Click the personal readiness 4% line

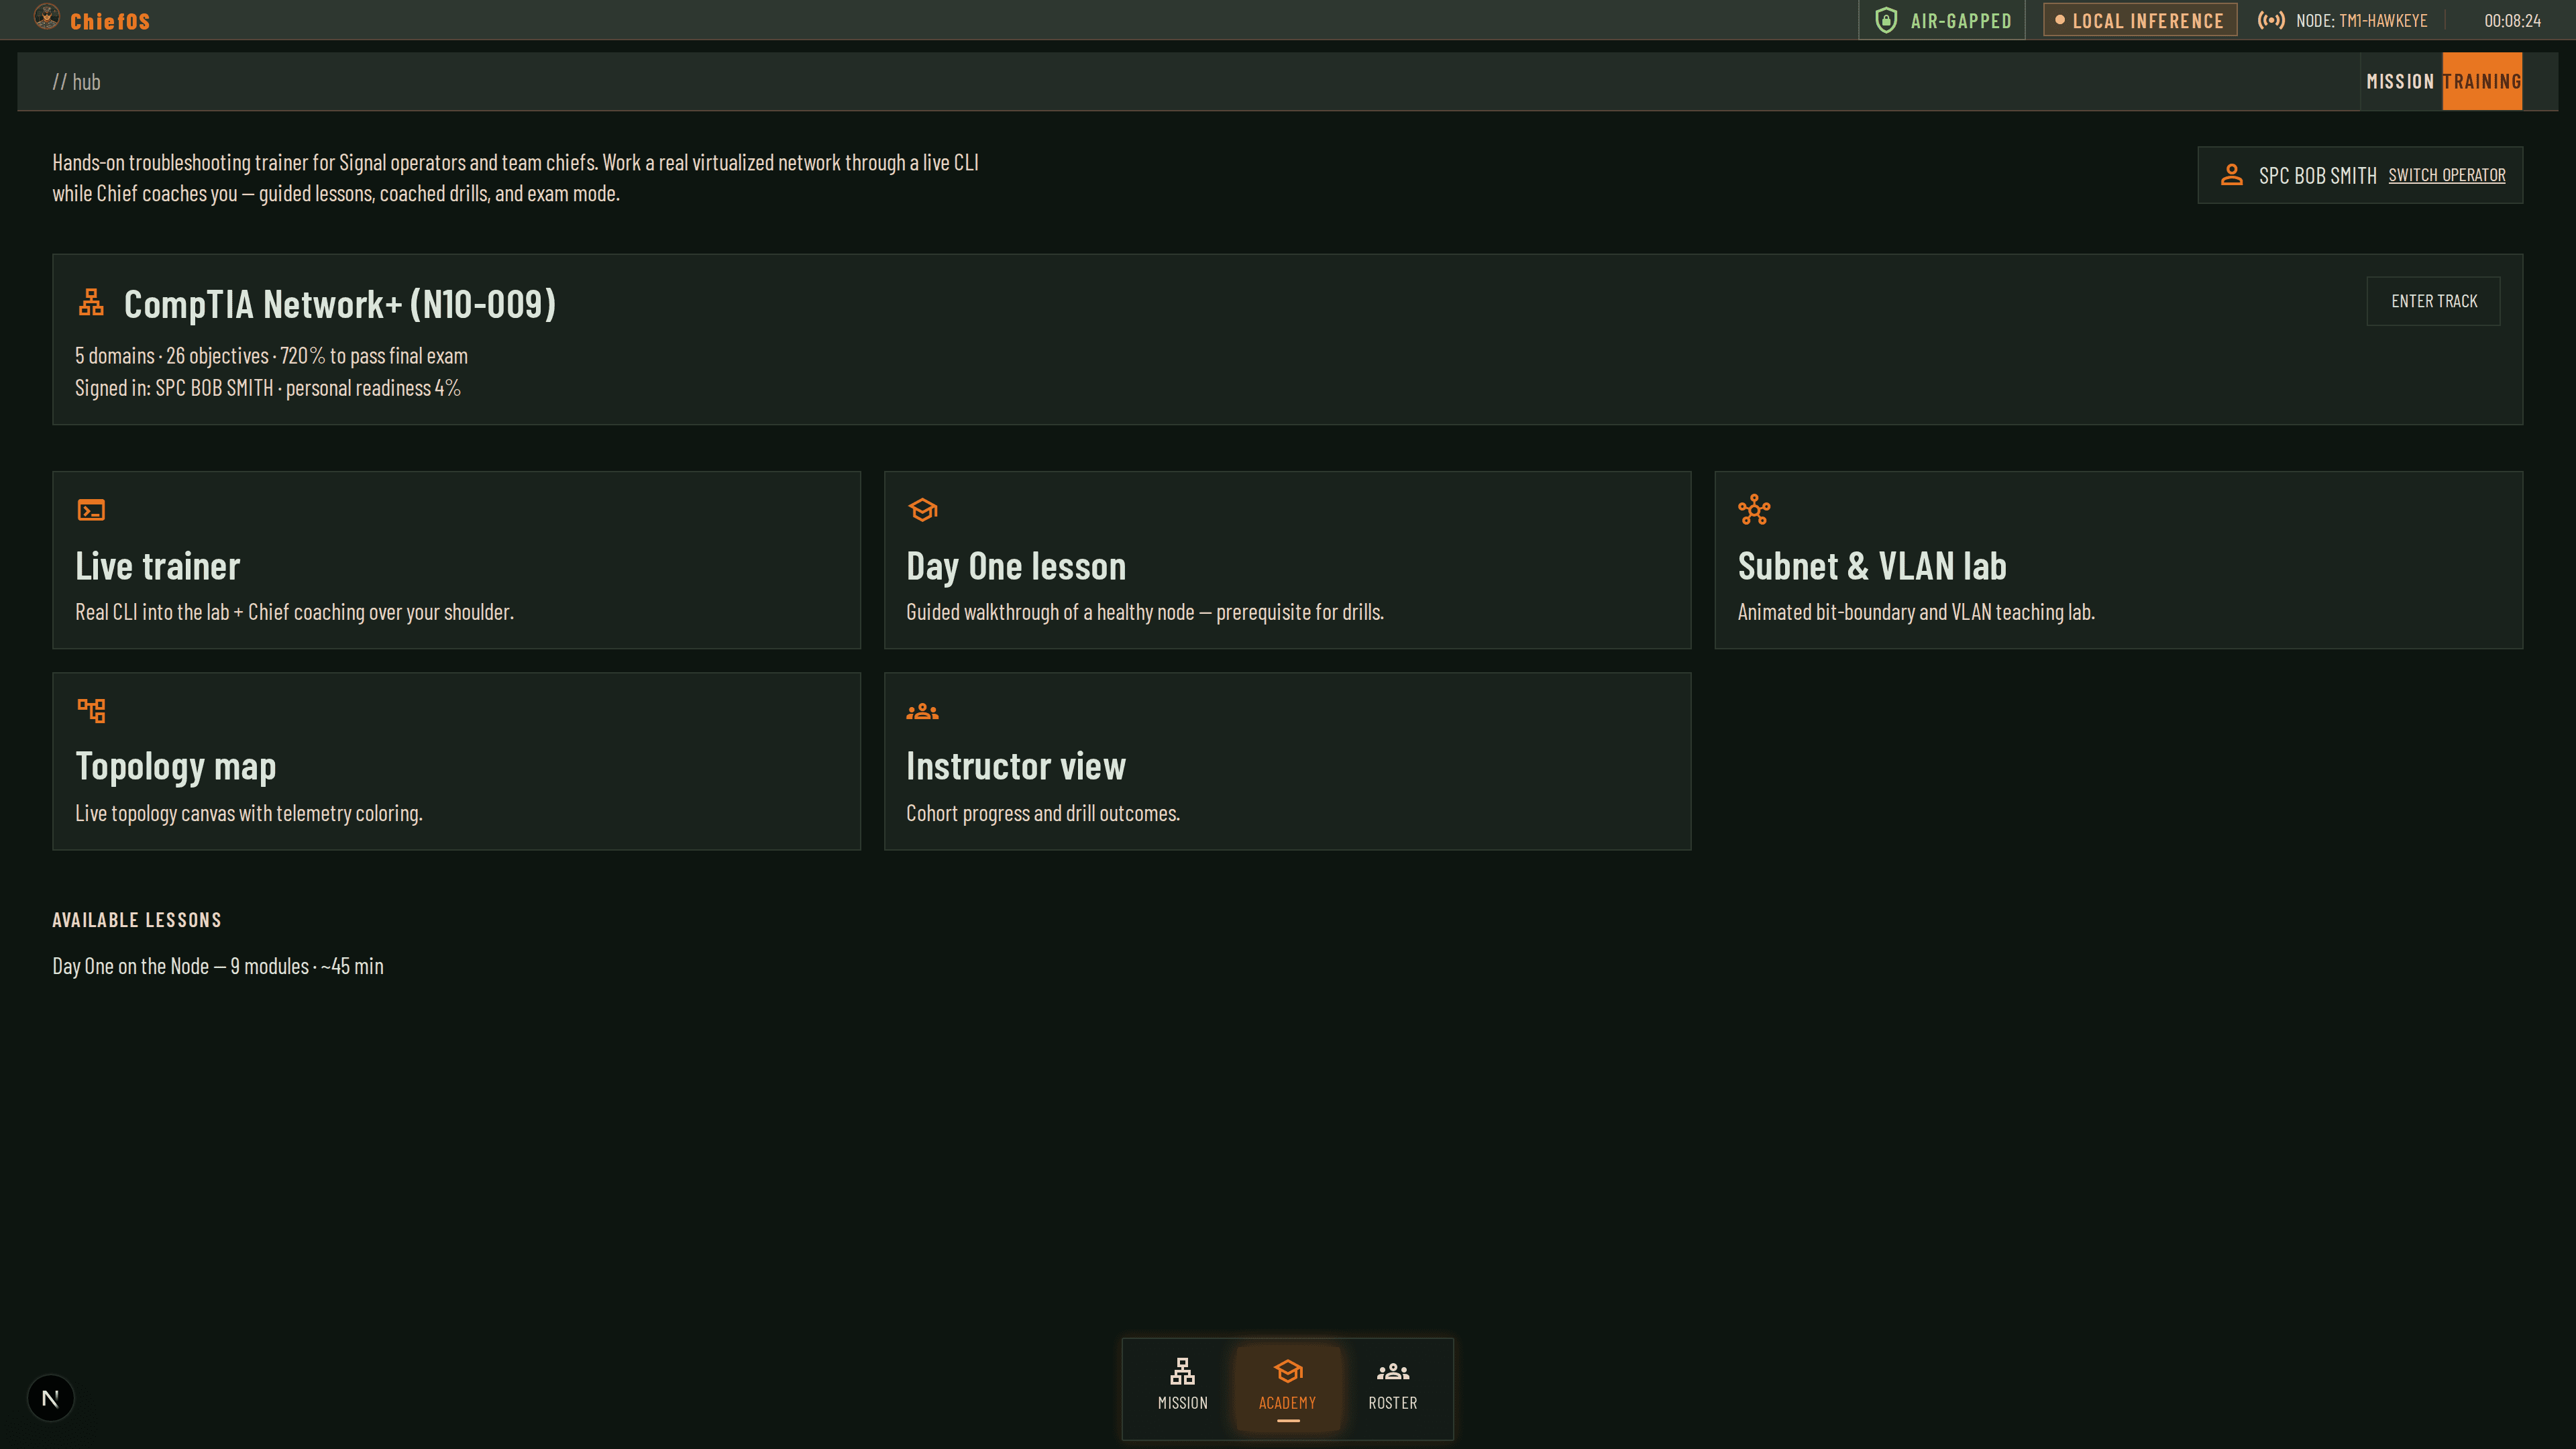268,388
